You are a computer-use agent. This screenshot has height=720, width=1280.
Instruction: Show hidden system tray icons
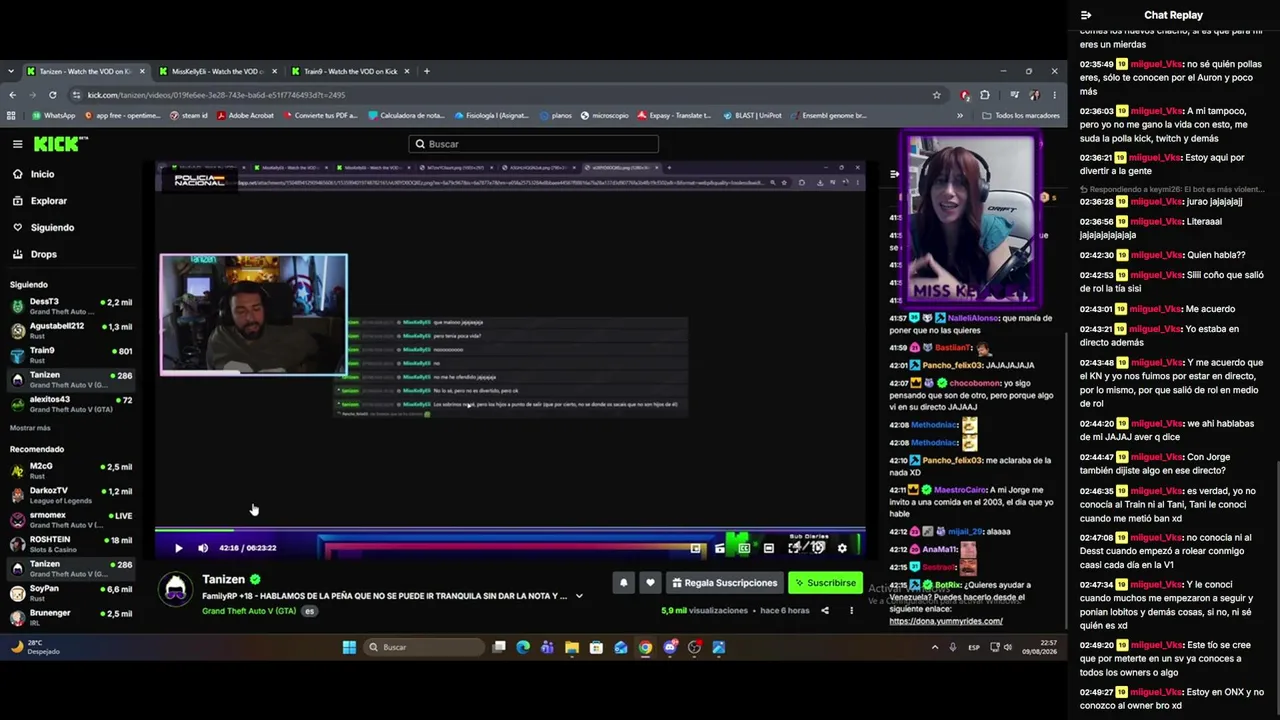935,647
